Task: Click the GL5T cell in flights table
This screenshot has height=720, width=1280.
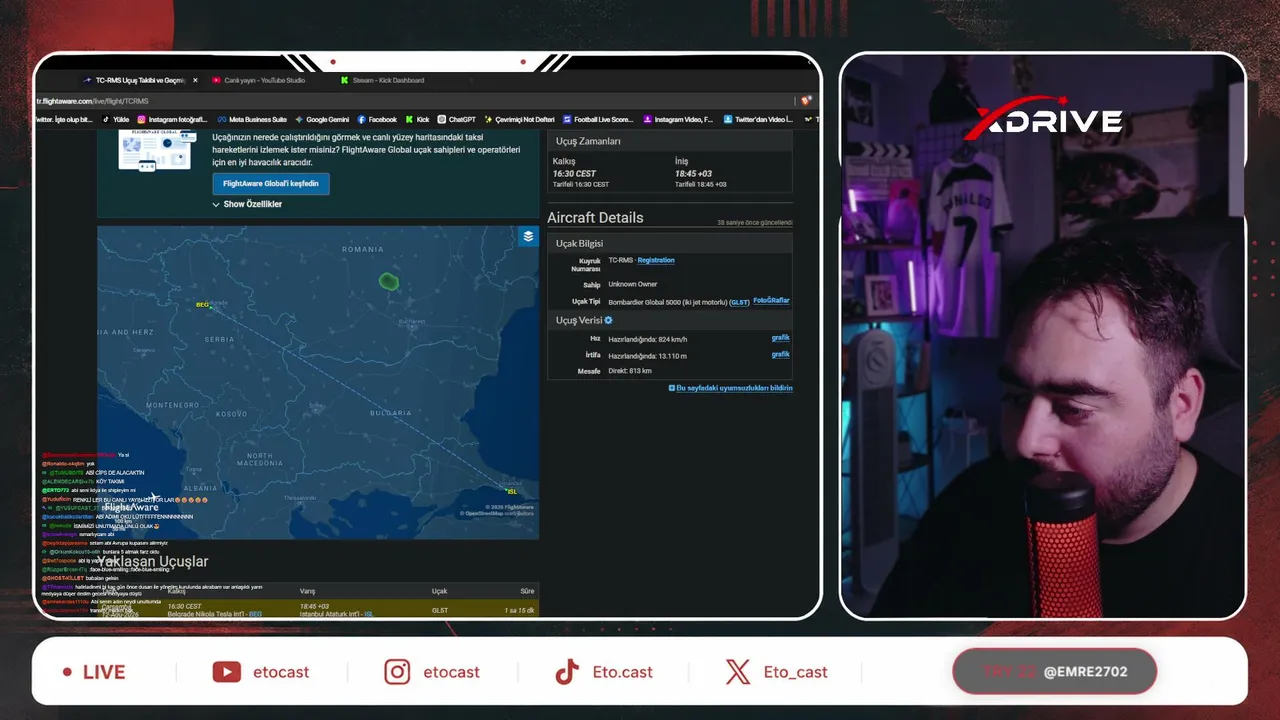Action: click(x=440, y=610)
